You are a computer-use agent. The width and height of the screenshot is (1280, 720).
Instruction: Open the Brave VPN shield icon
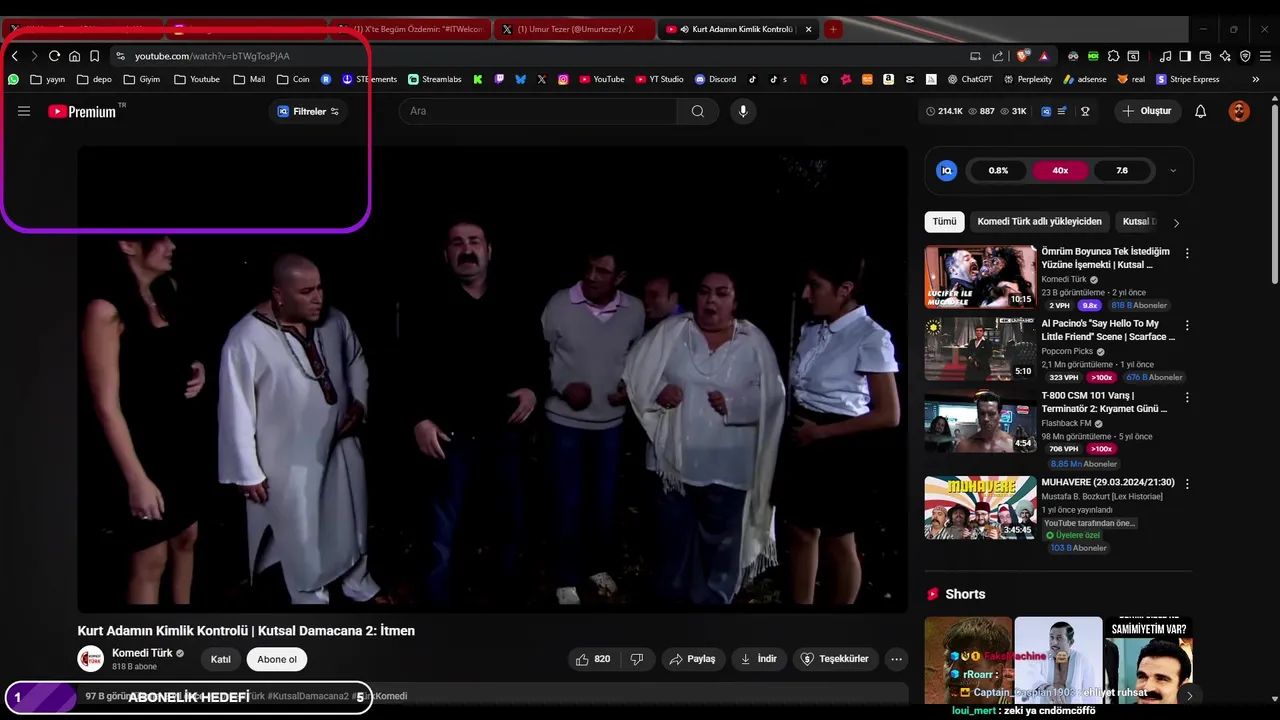pyautogui.click(x=1245, y=56)
